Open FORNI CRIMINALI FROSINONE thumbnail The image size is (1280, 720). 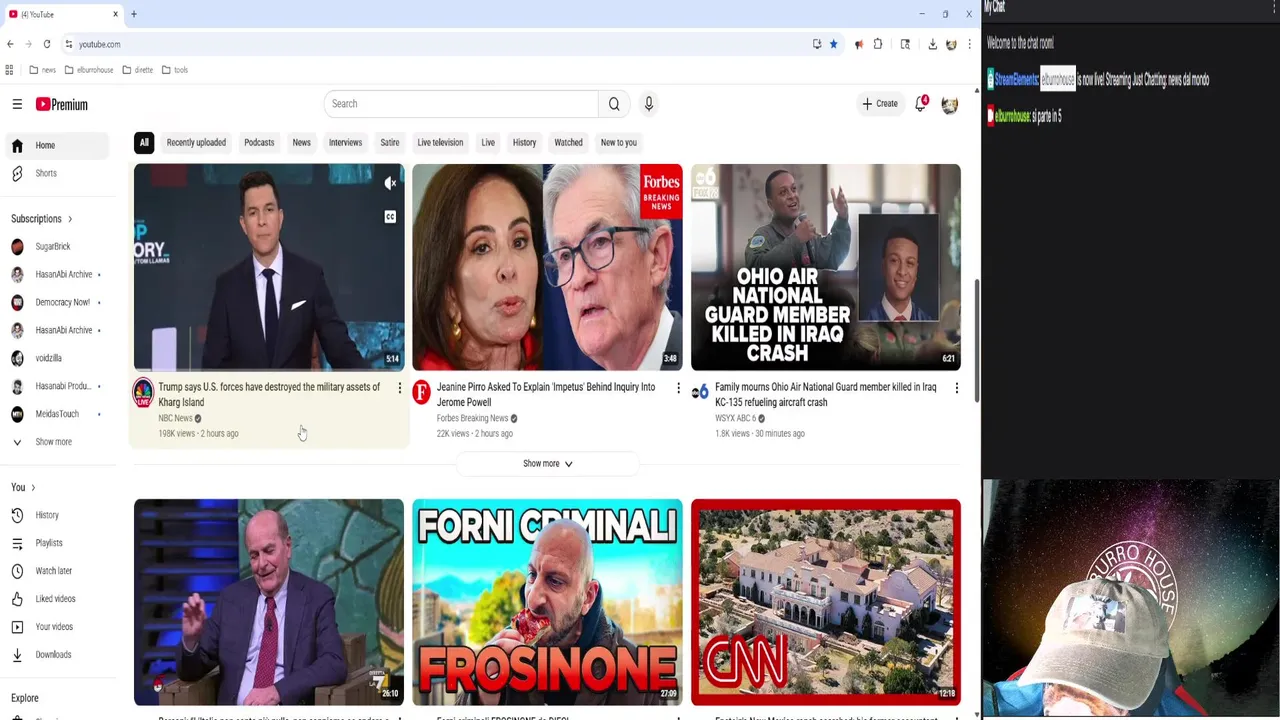click(547, 602)
